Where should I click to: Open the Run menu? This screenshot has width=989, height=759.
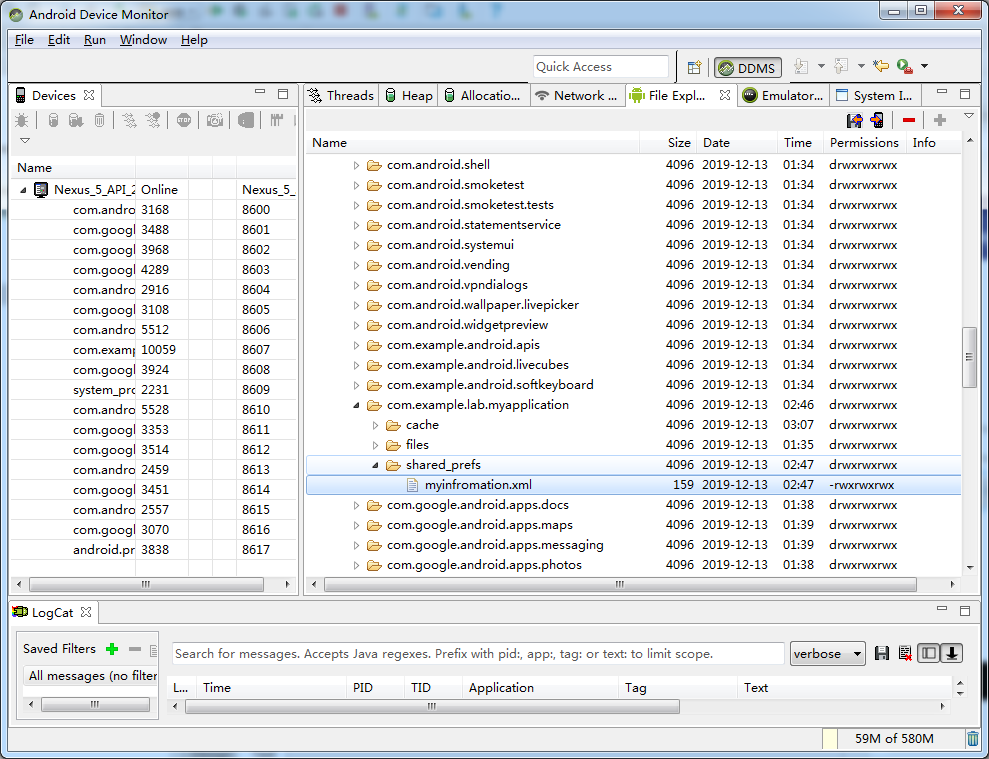point(95,40)
